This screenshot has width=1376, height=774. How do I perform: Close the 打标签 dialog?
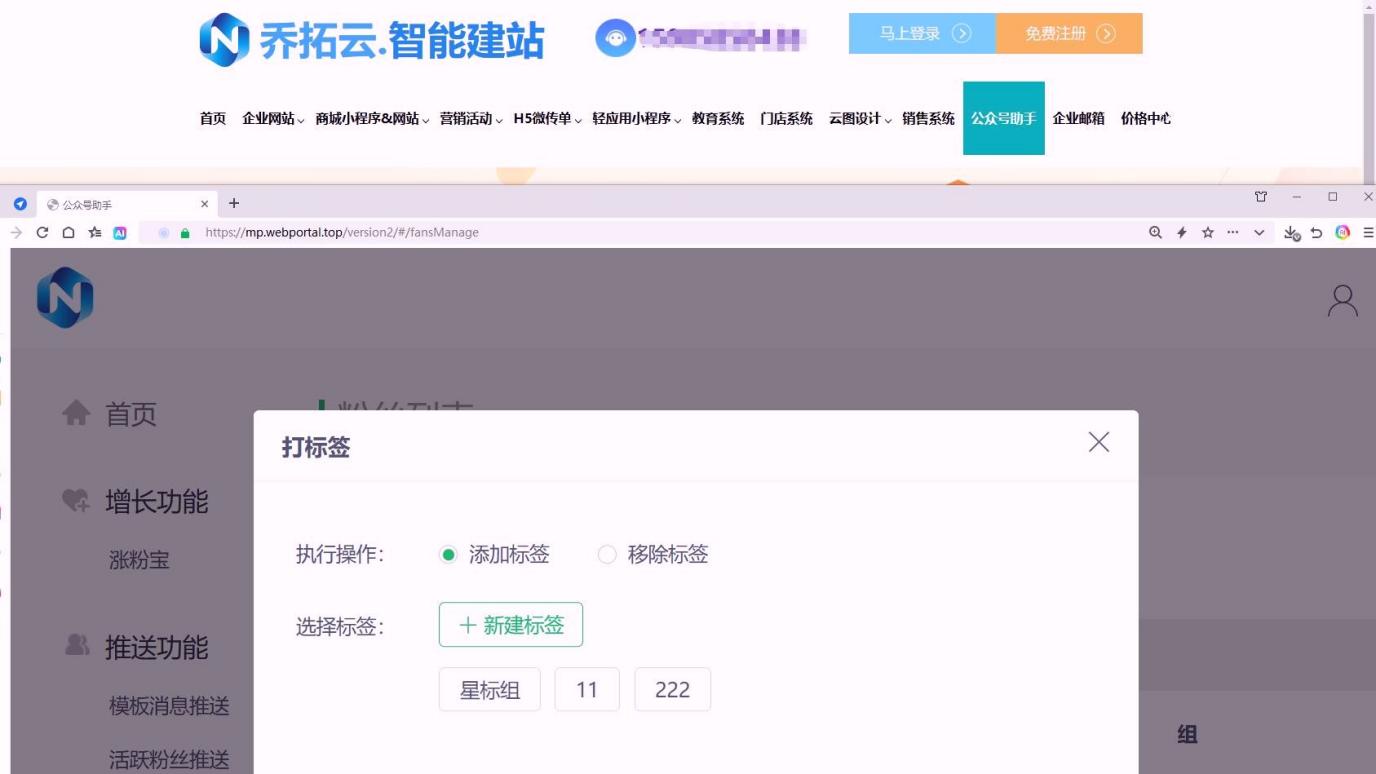[1098, 443]
